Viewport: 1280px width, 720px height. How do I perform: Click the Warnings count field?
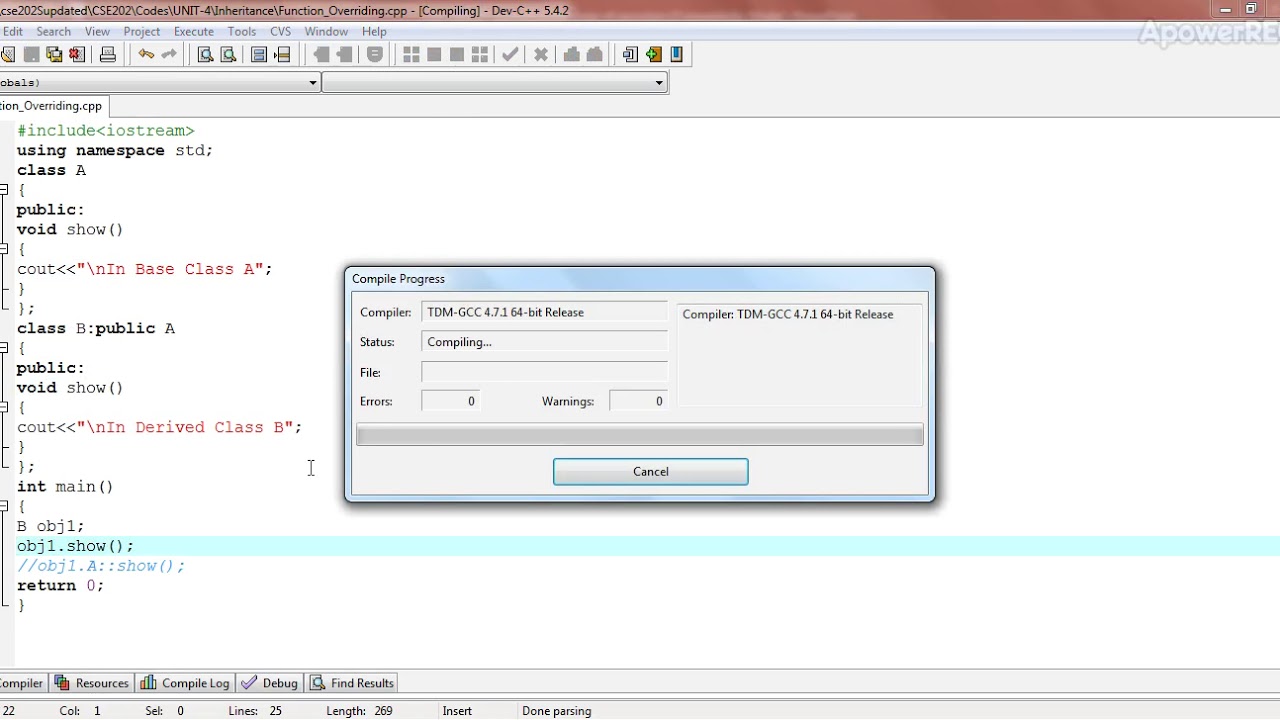click(x=638, y=401)
